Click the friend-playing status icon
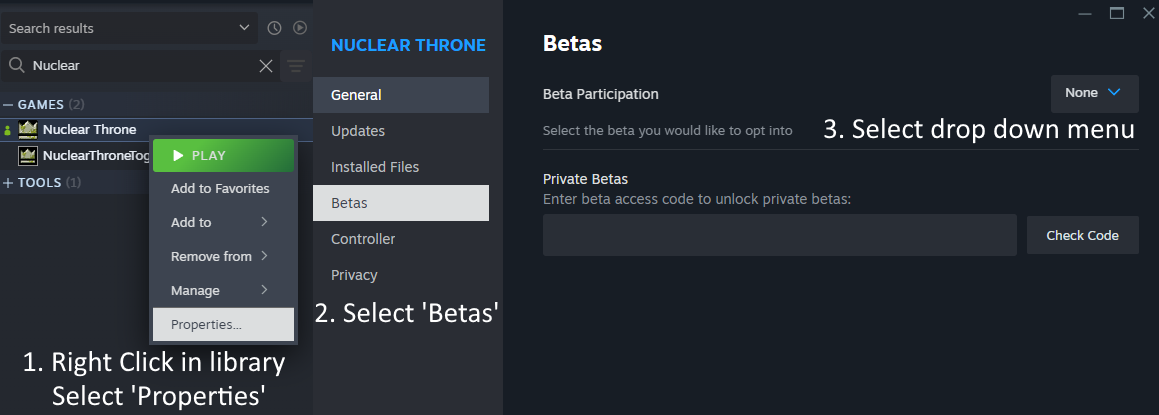The width and height of the screenshot is (1159, 415). click(8, 130)
